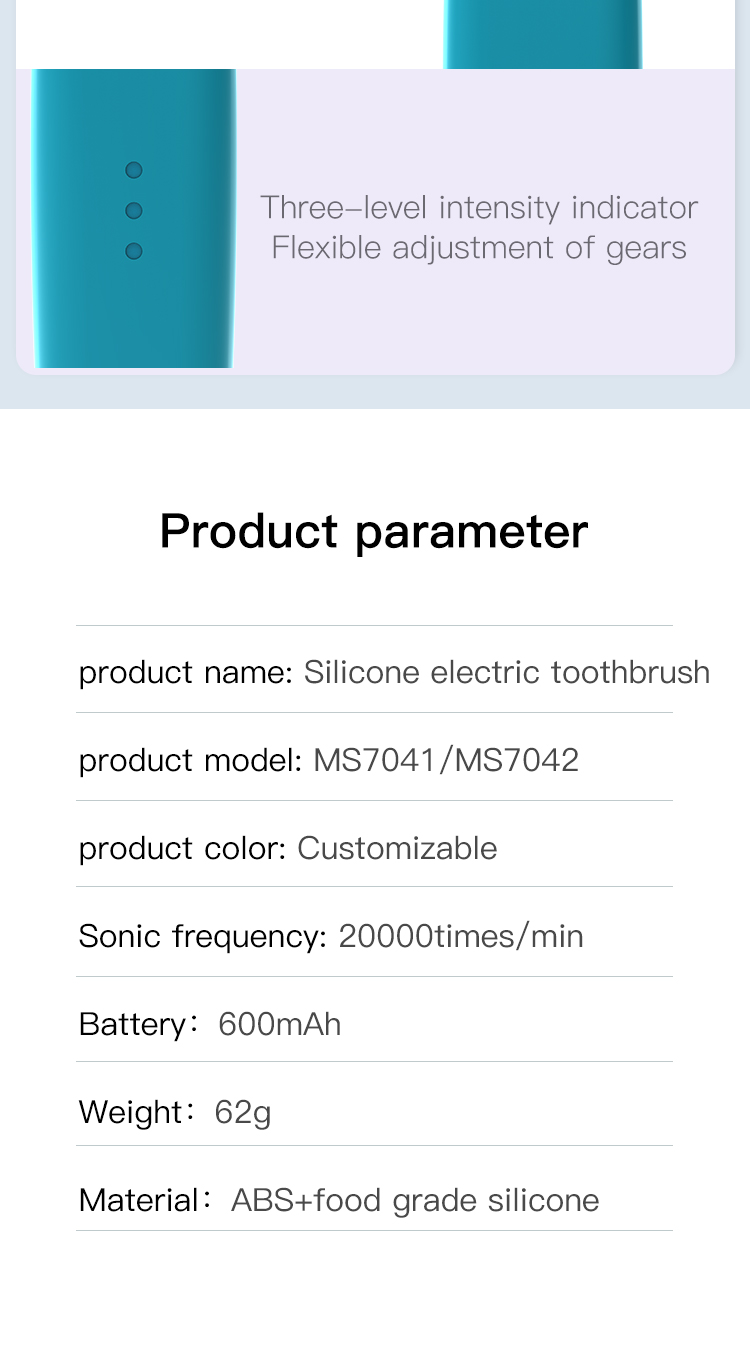Click the "Silicone electric toothbrush" value
The height and width of the screenshot is (1349, 750).
(x=507, y=672)
